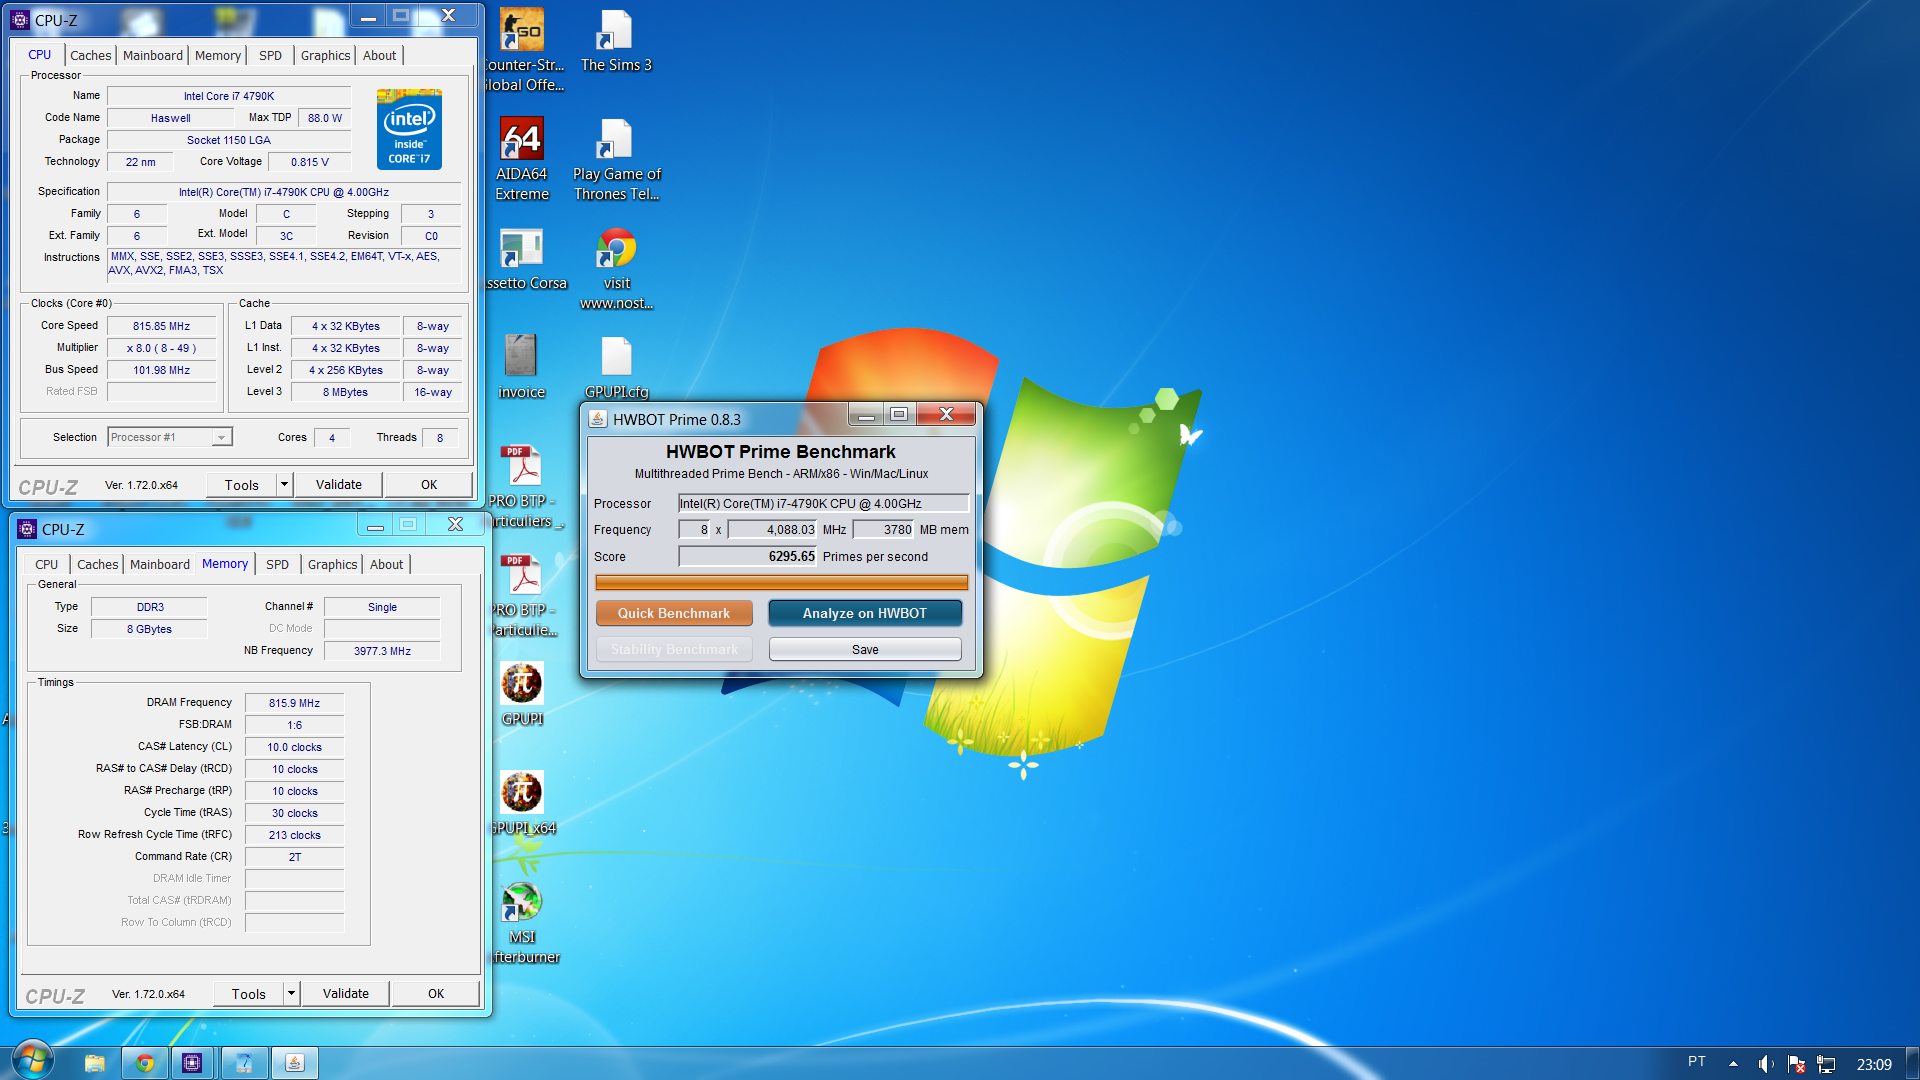Viewport: 1920px width, 1080px height.
Task: Open Caches tab in lower CPU-Z window
Action: (97, 565)
